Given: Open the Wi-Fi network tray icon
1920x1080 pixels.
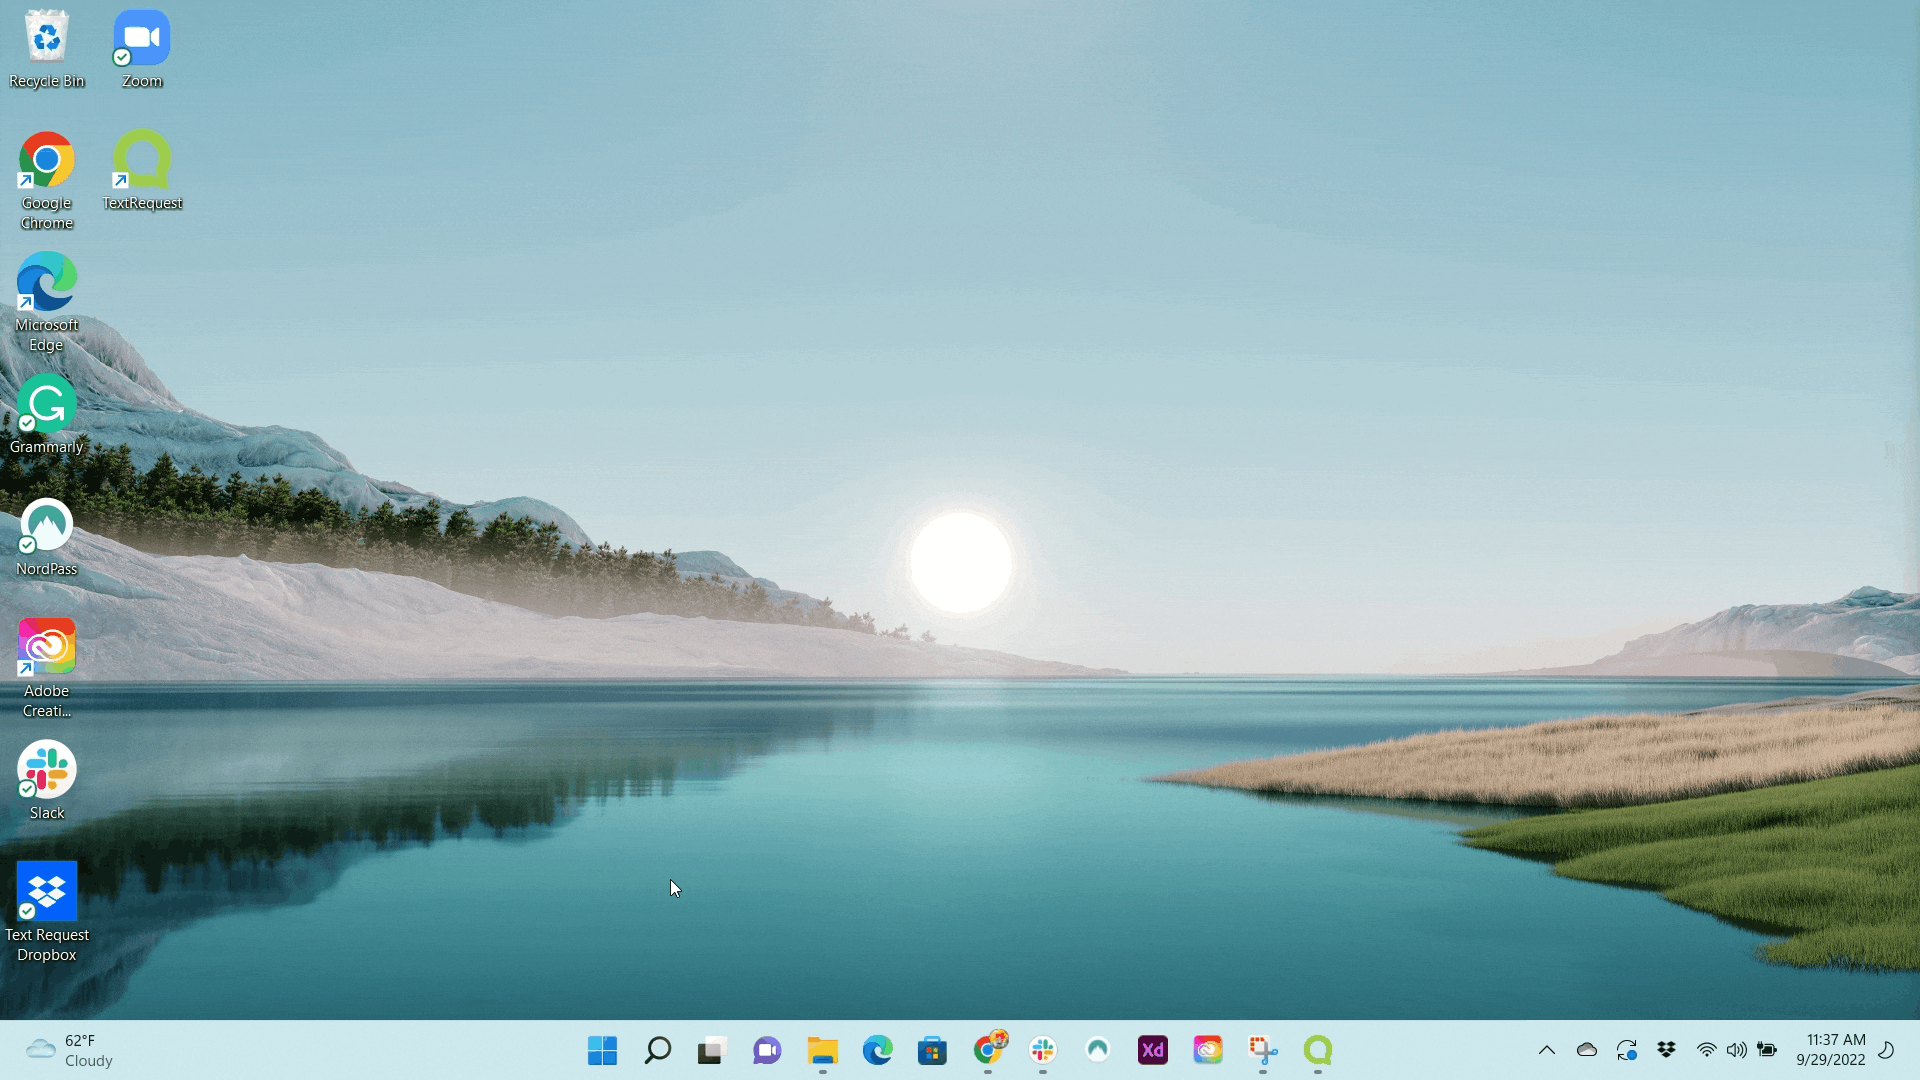Looking at the screenshot, I should (x=1707, y=1050).
